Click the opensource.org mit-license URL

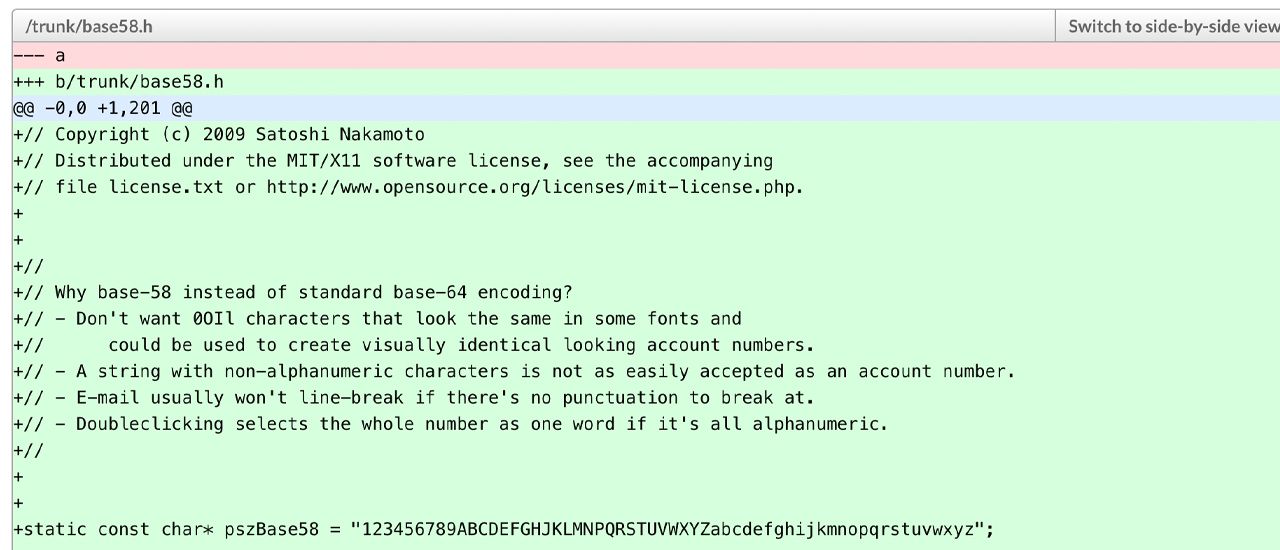pos(534,187)
